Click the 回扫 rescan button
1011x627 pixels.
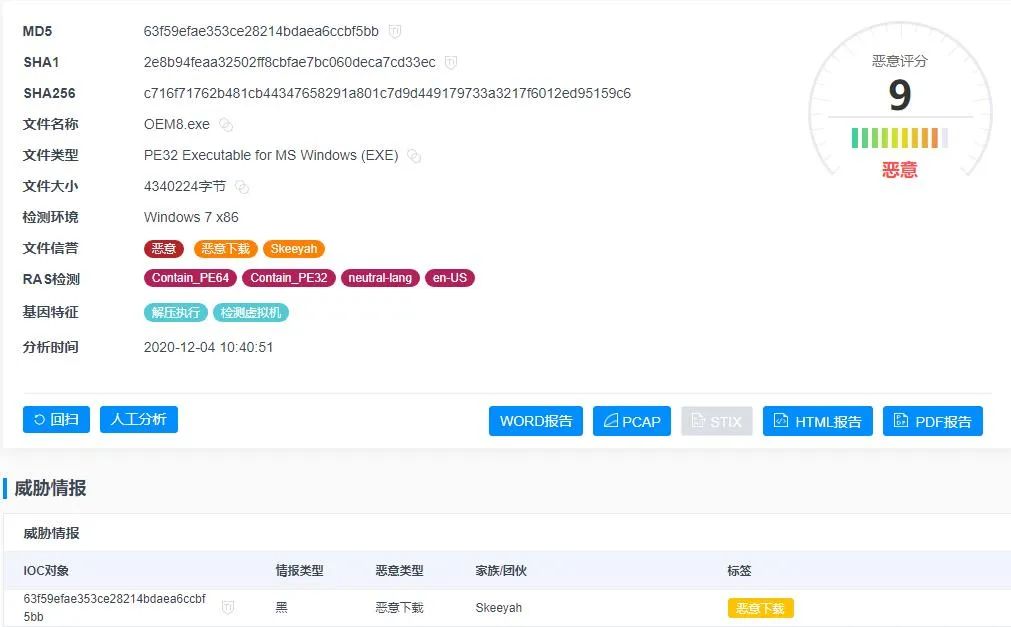coord(56,420)
